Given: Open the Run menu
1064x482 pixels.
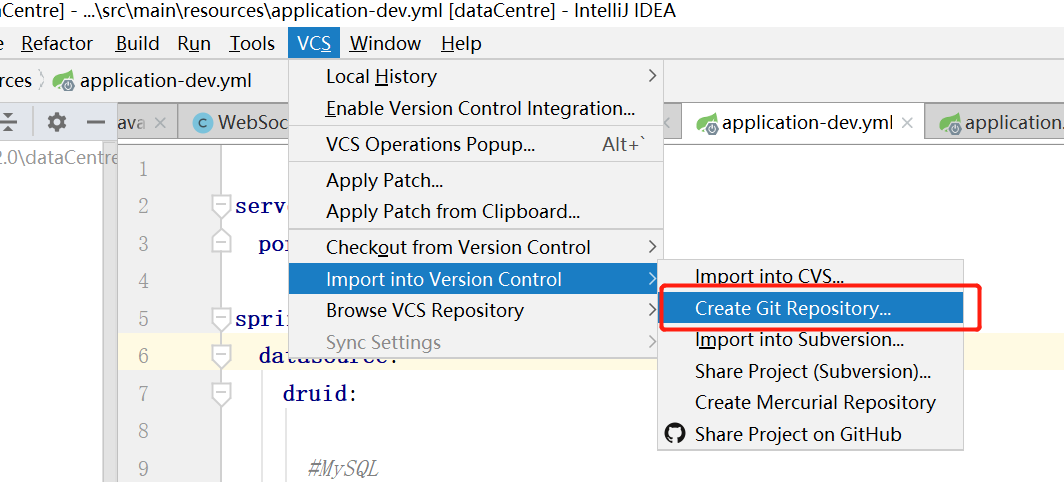Looking at the screenshot, I should 194,43.
